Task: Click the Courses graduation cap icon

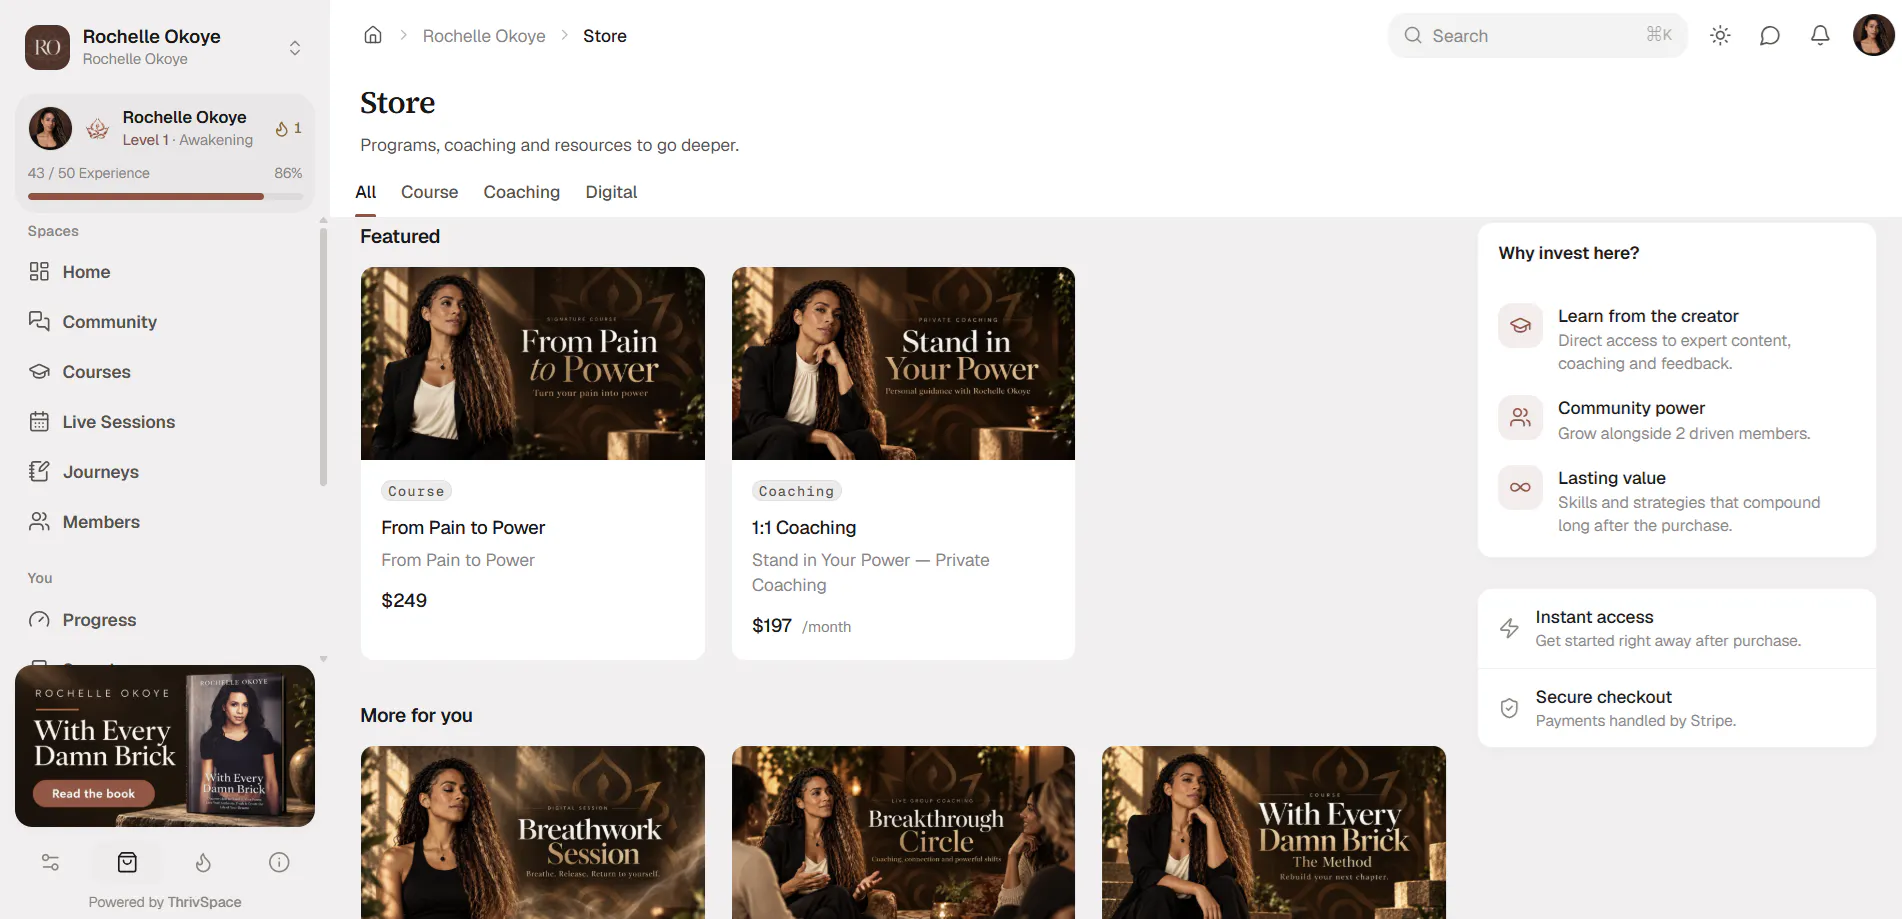Action: point(39,372)
